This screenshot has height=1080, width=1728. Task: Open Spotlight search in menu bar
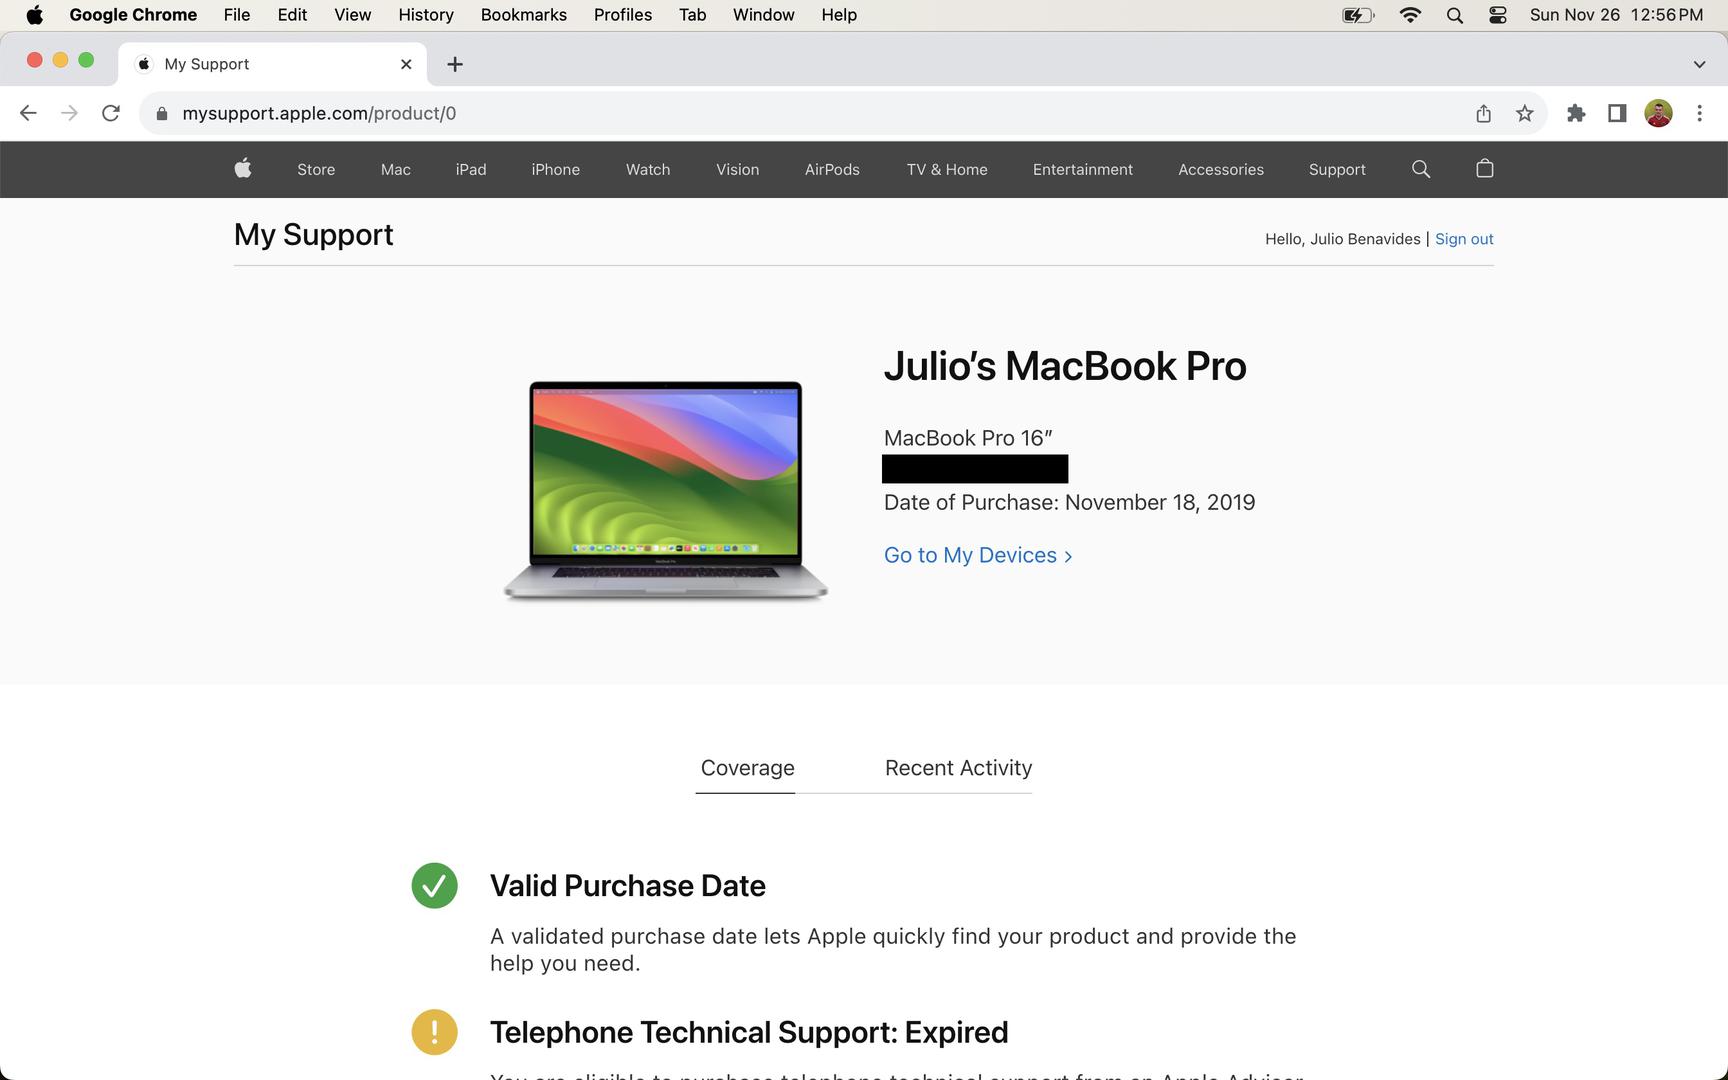point(1455,15)
